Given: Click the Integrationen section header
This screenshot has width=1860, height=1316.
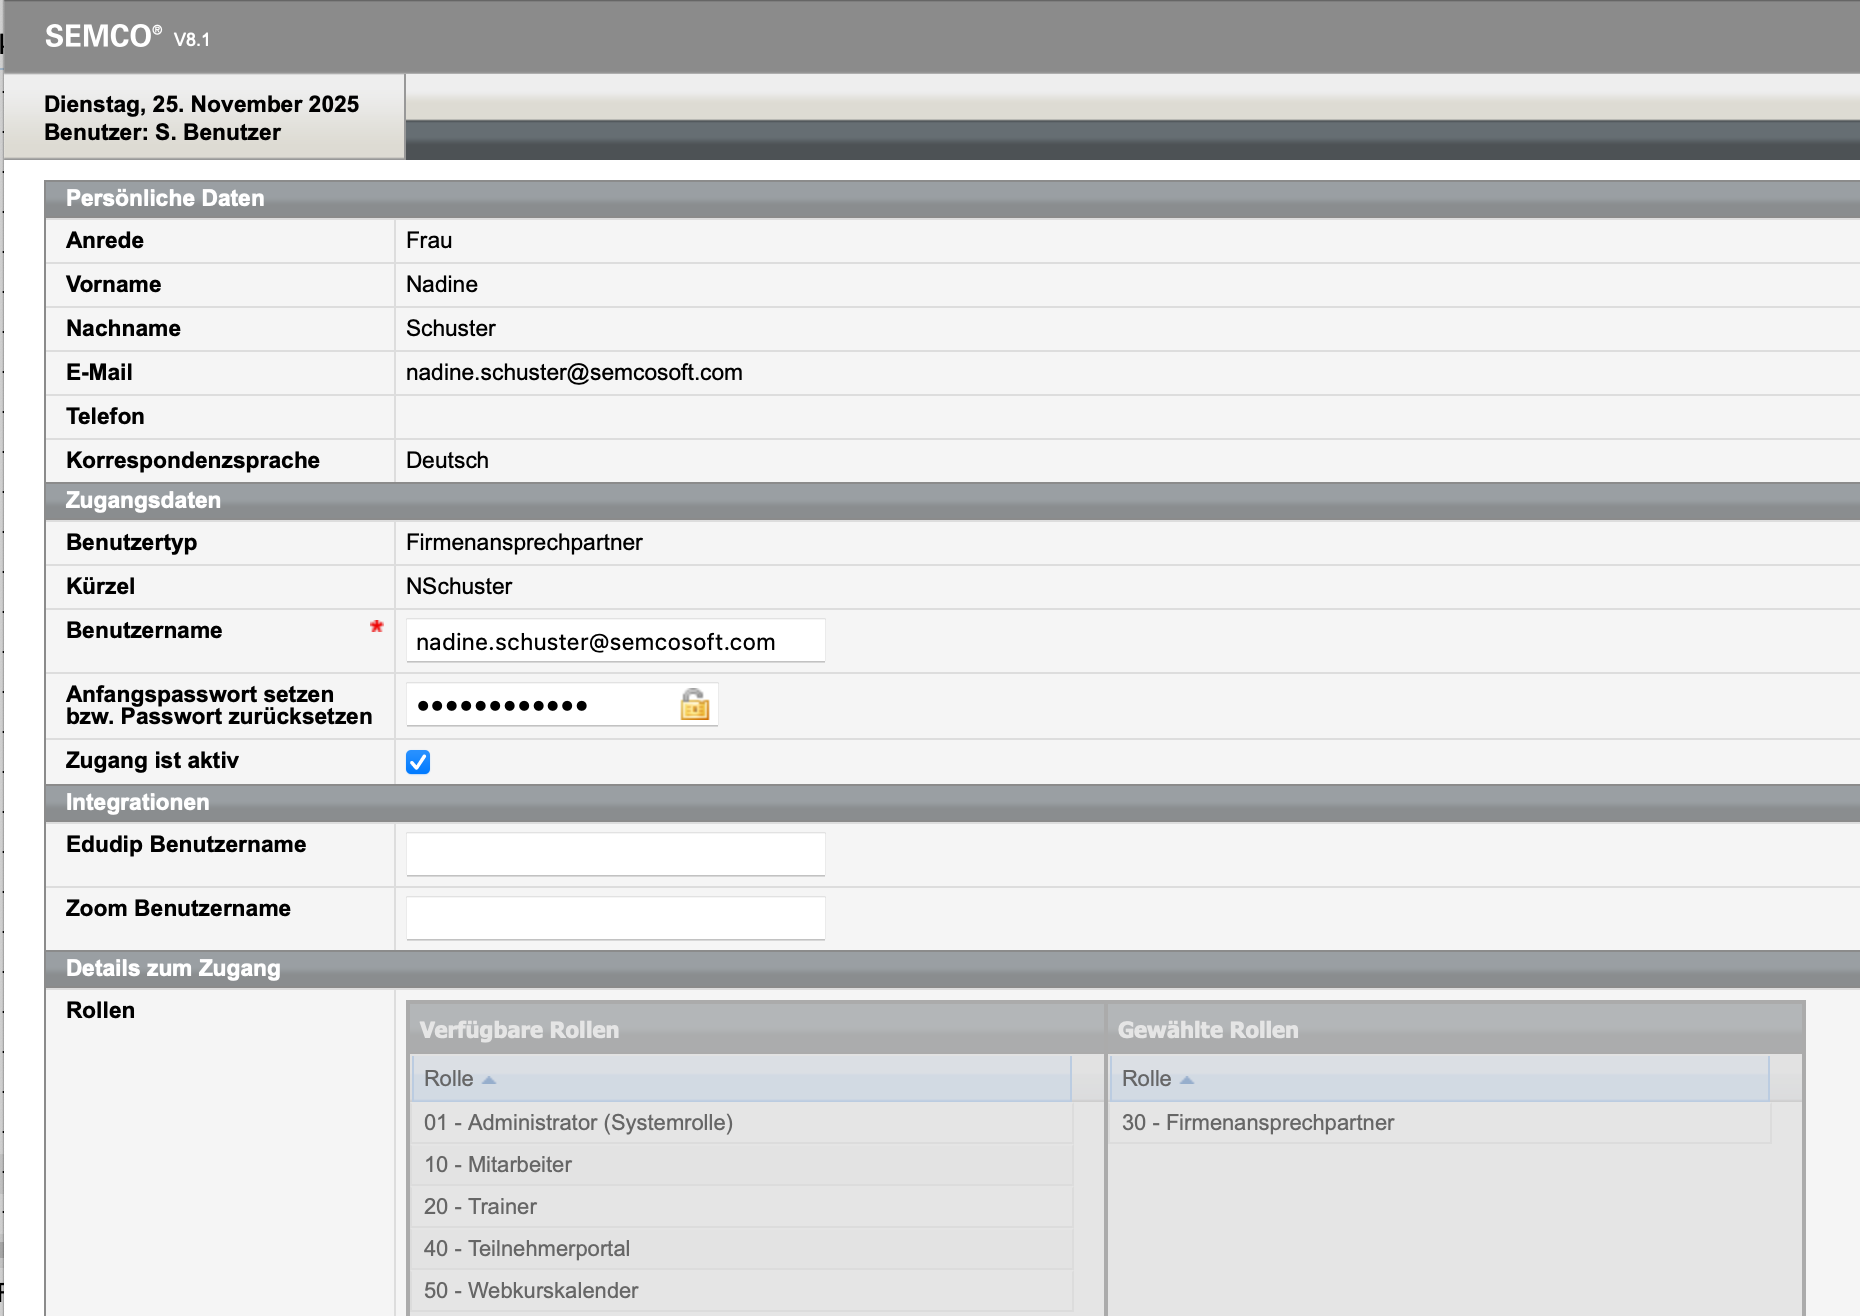Looking at the screenshot, I should point(138,802).
